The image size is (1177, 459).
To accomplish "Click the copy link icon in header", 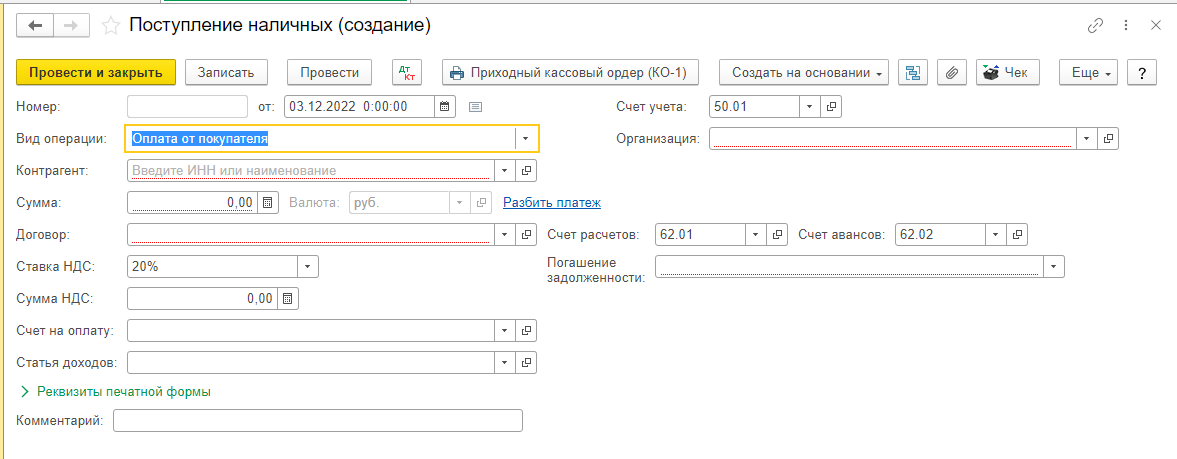I will coord(1095,25).
